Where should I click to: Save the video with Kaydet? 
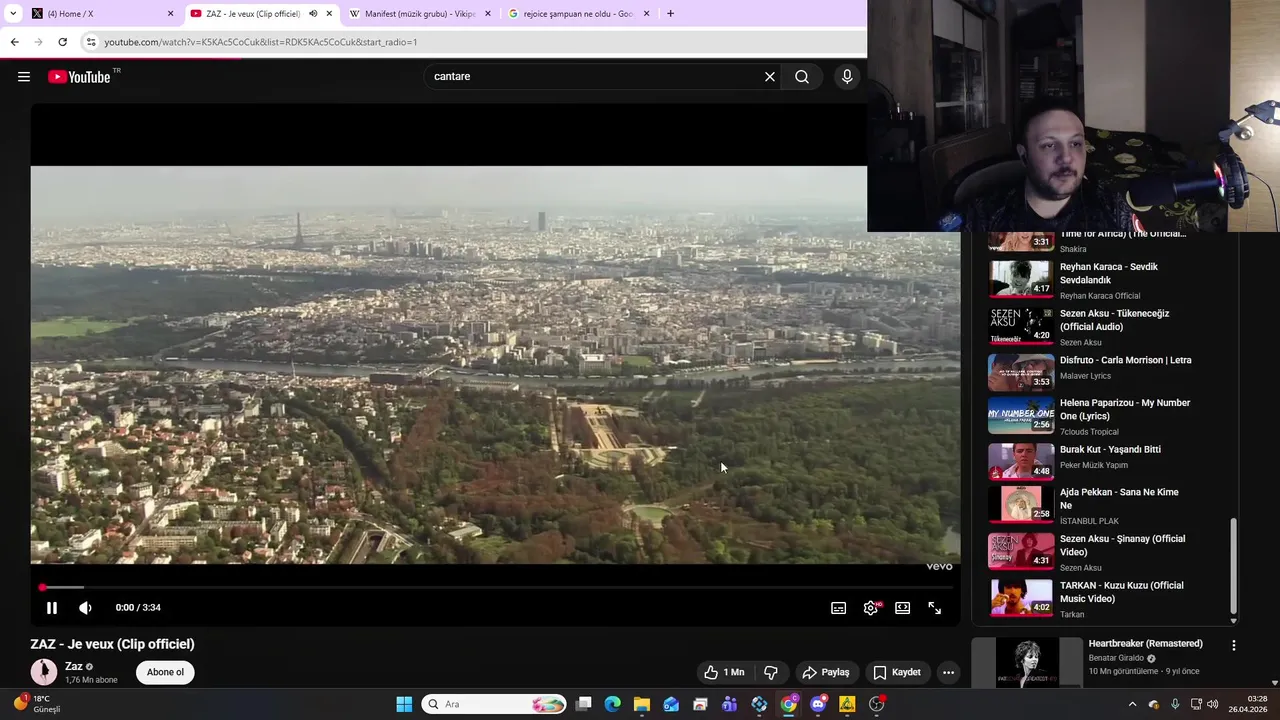(897, 672)
